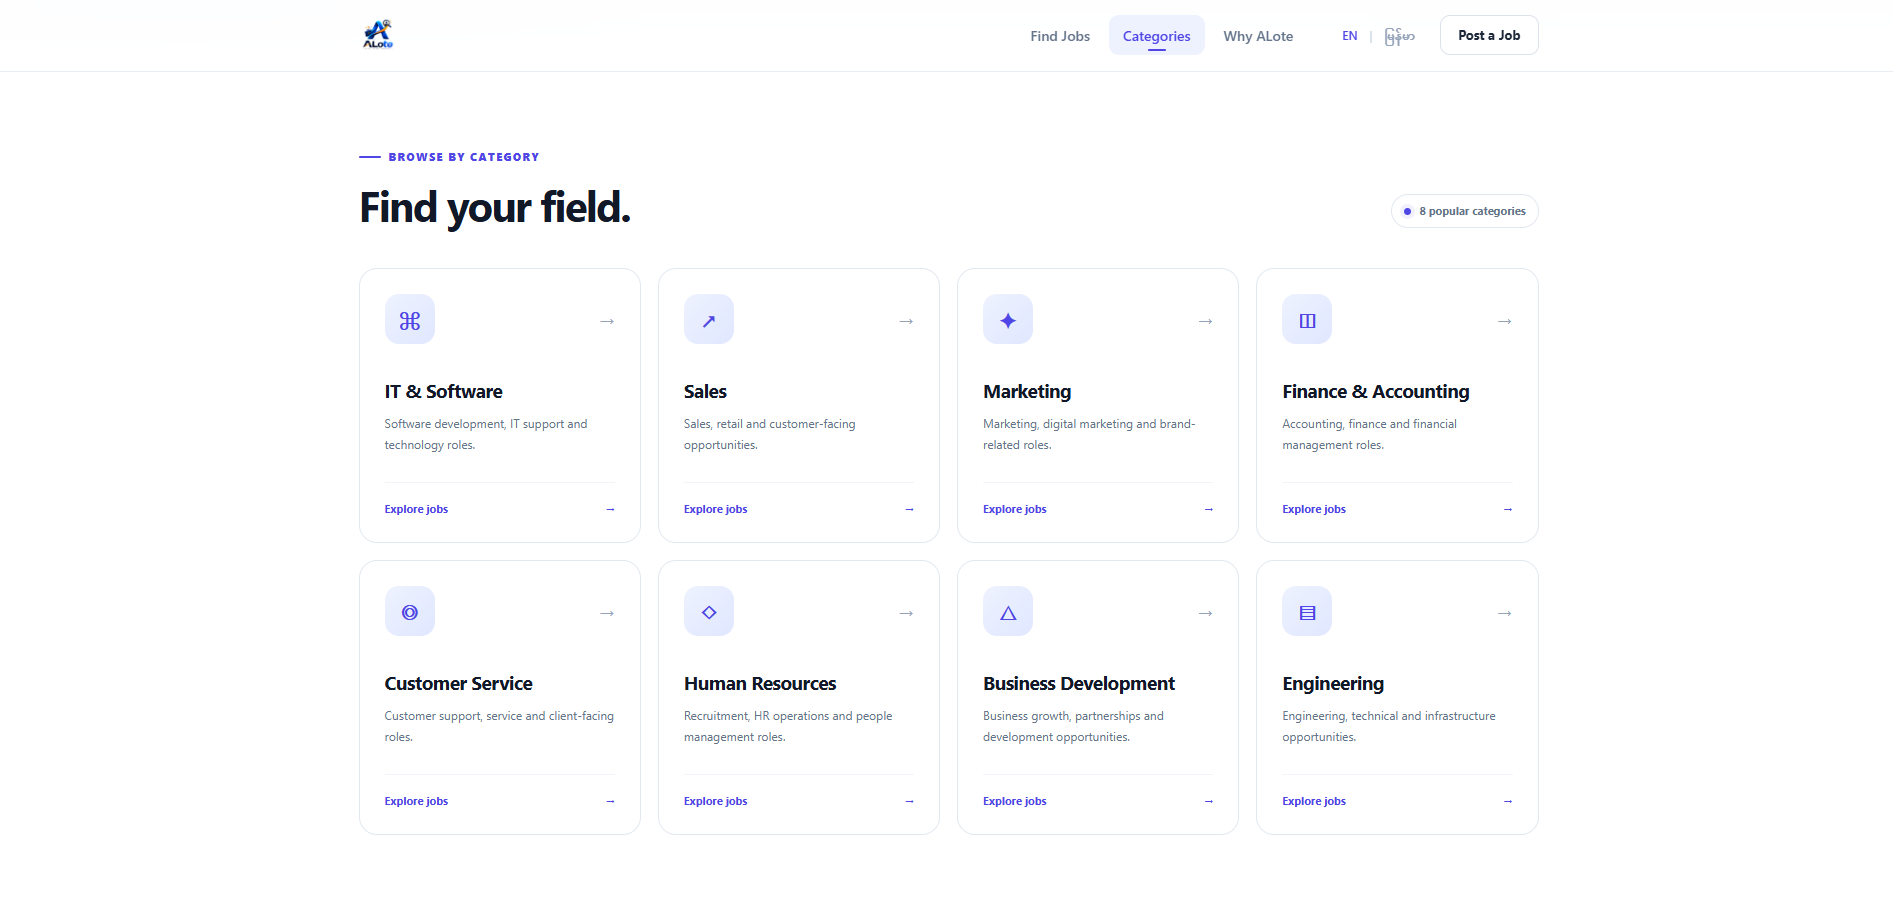The image size is (1893, 902).
Task: Click the Finance & Accounting columns icon
Action: (x=1307, y=320)
